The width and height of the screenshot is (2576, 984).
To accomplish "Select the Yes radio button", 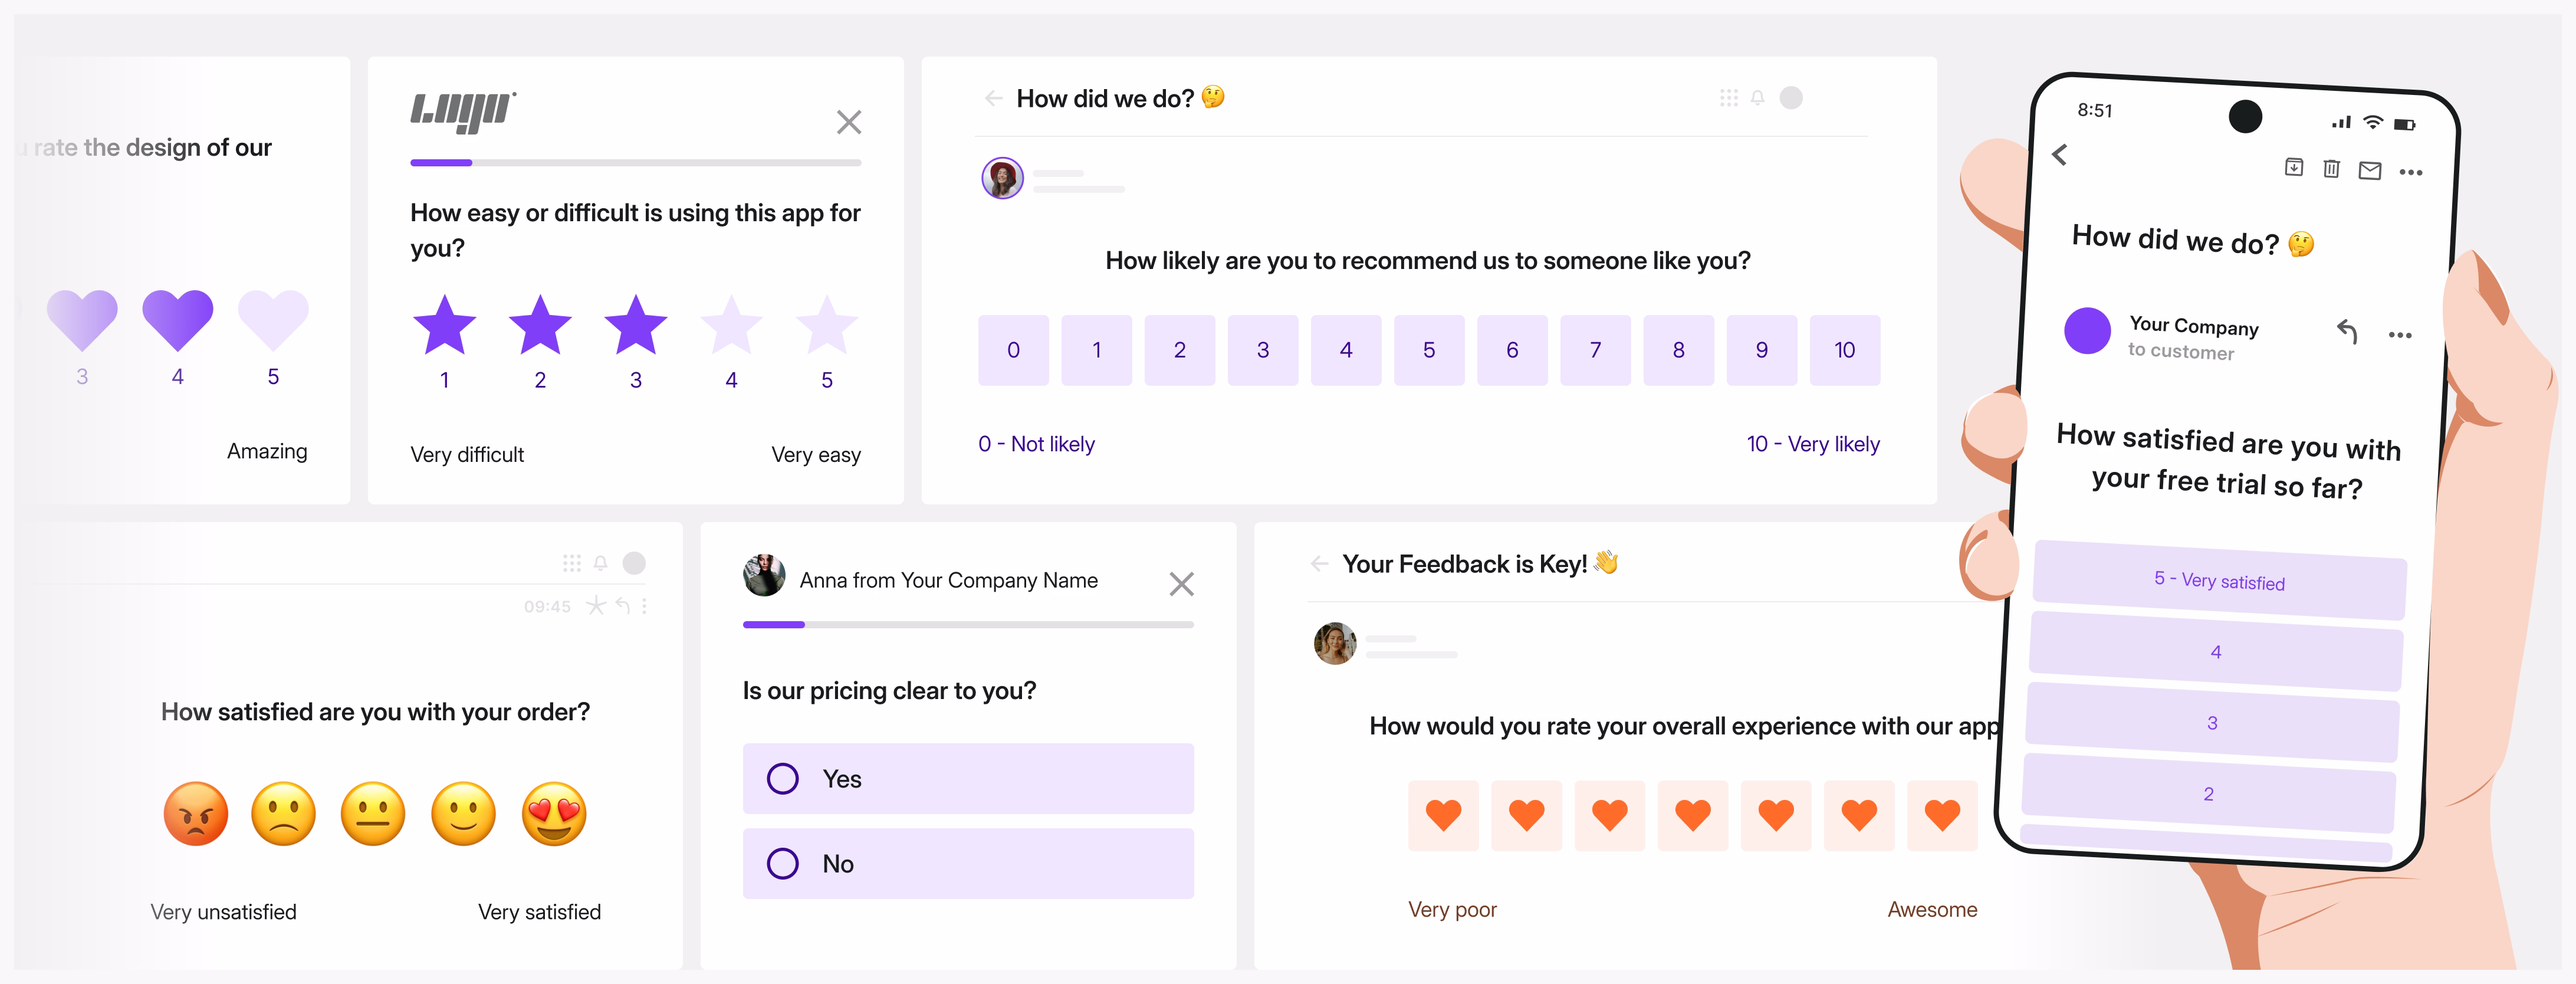I will point(782,778).
